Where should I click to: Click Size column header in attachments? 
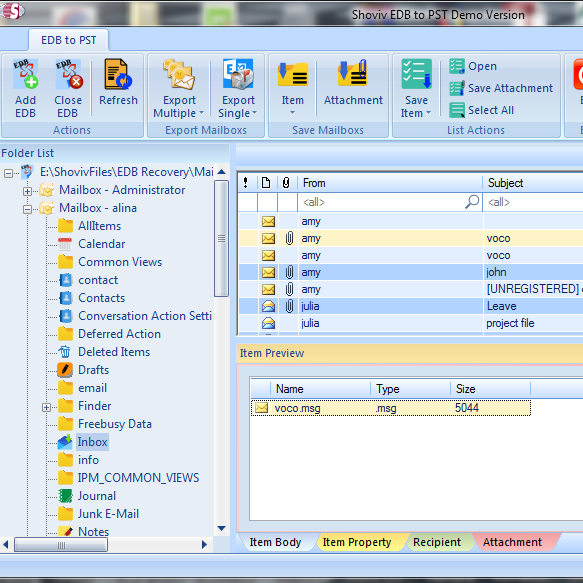(x=491, y=389)
